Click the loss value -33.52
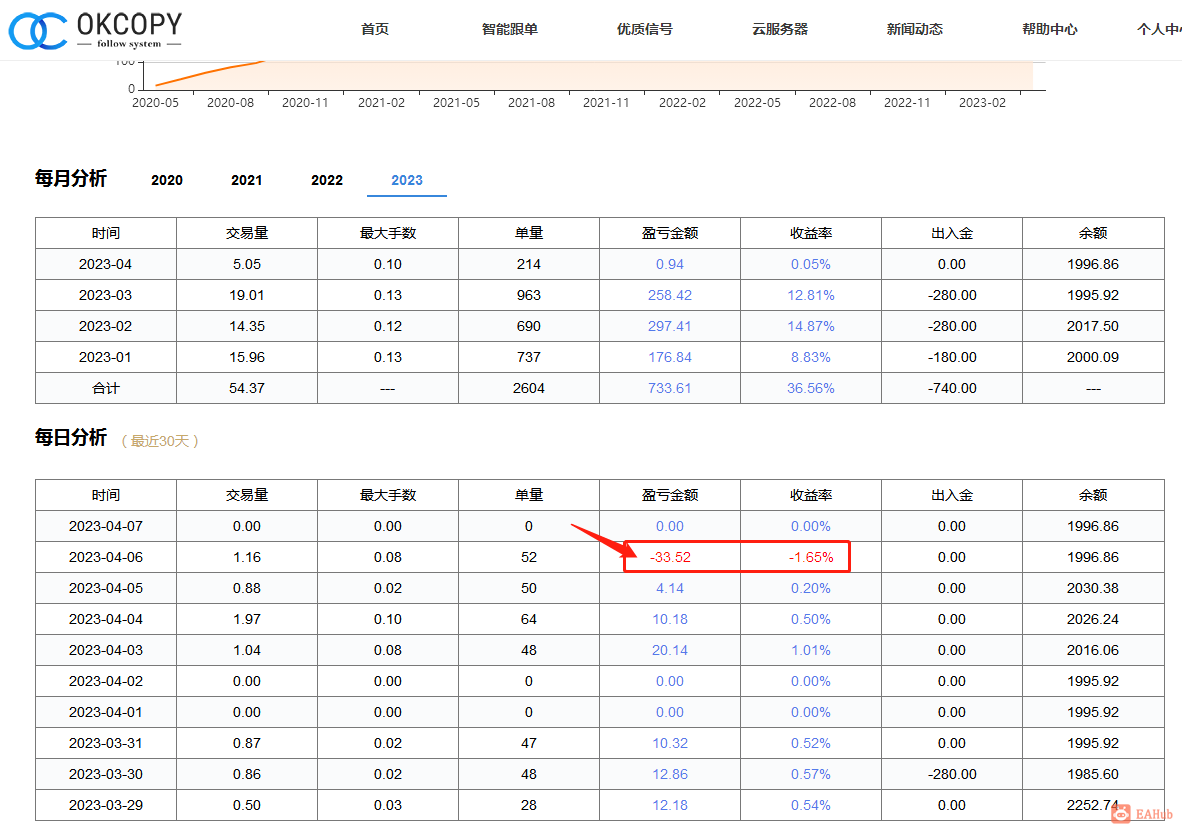The image size is (1182, 829). pyautogui.click(x=669, y=557)
